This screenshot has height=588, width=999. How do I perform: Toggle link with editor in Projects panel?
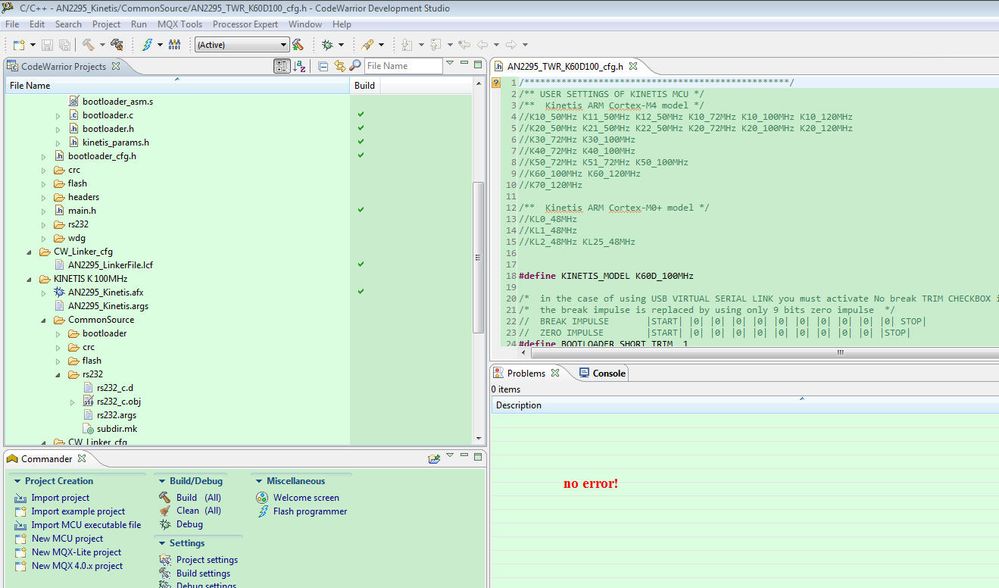click(339, 66)
